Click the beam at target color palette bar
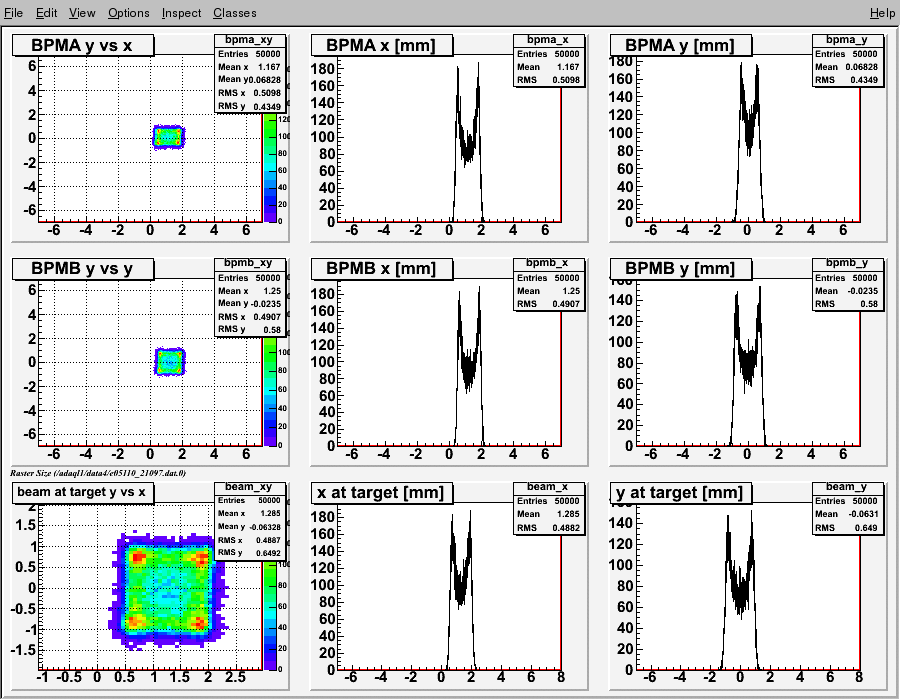This screenshot has height=700, width=900. [x=270, y=615]
